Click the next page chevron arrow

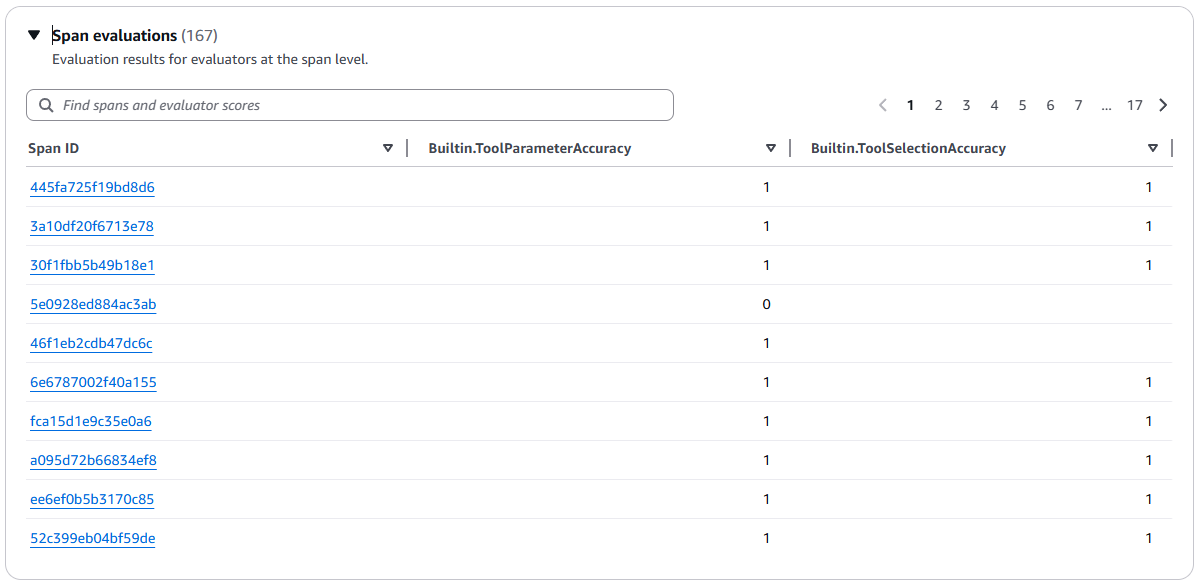[1162, 104]
